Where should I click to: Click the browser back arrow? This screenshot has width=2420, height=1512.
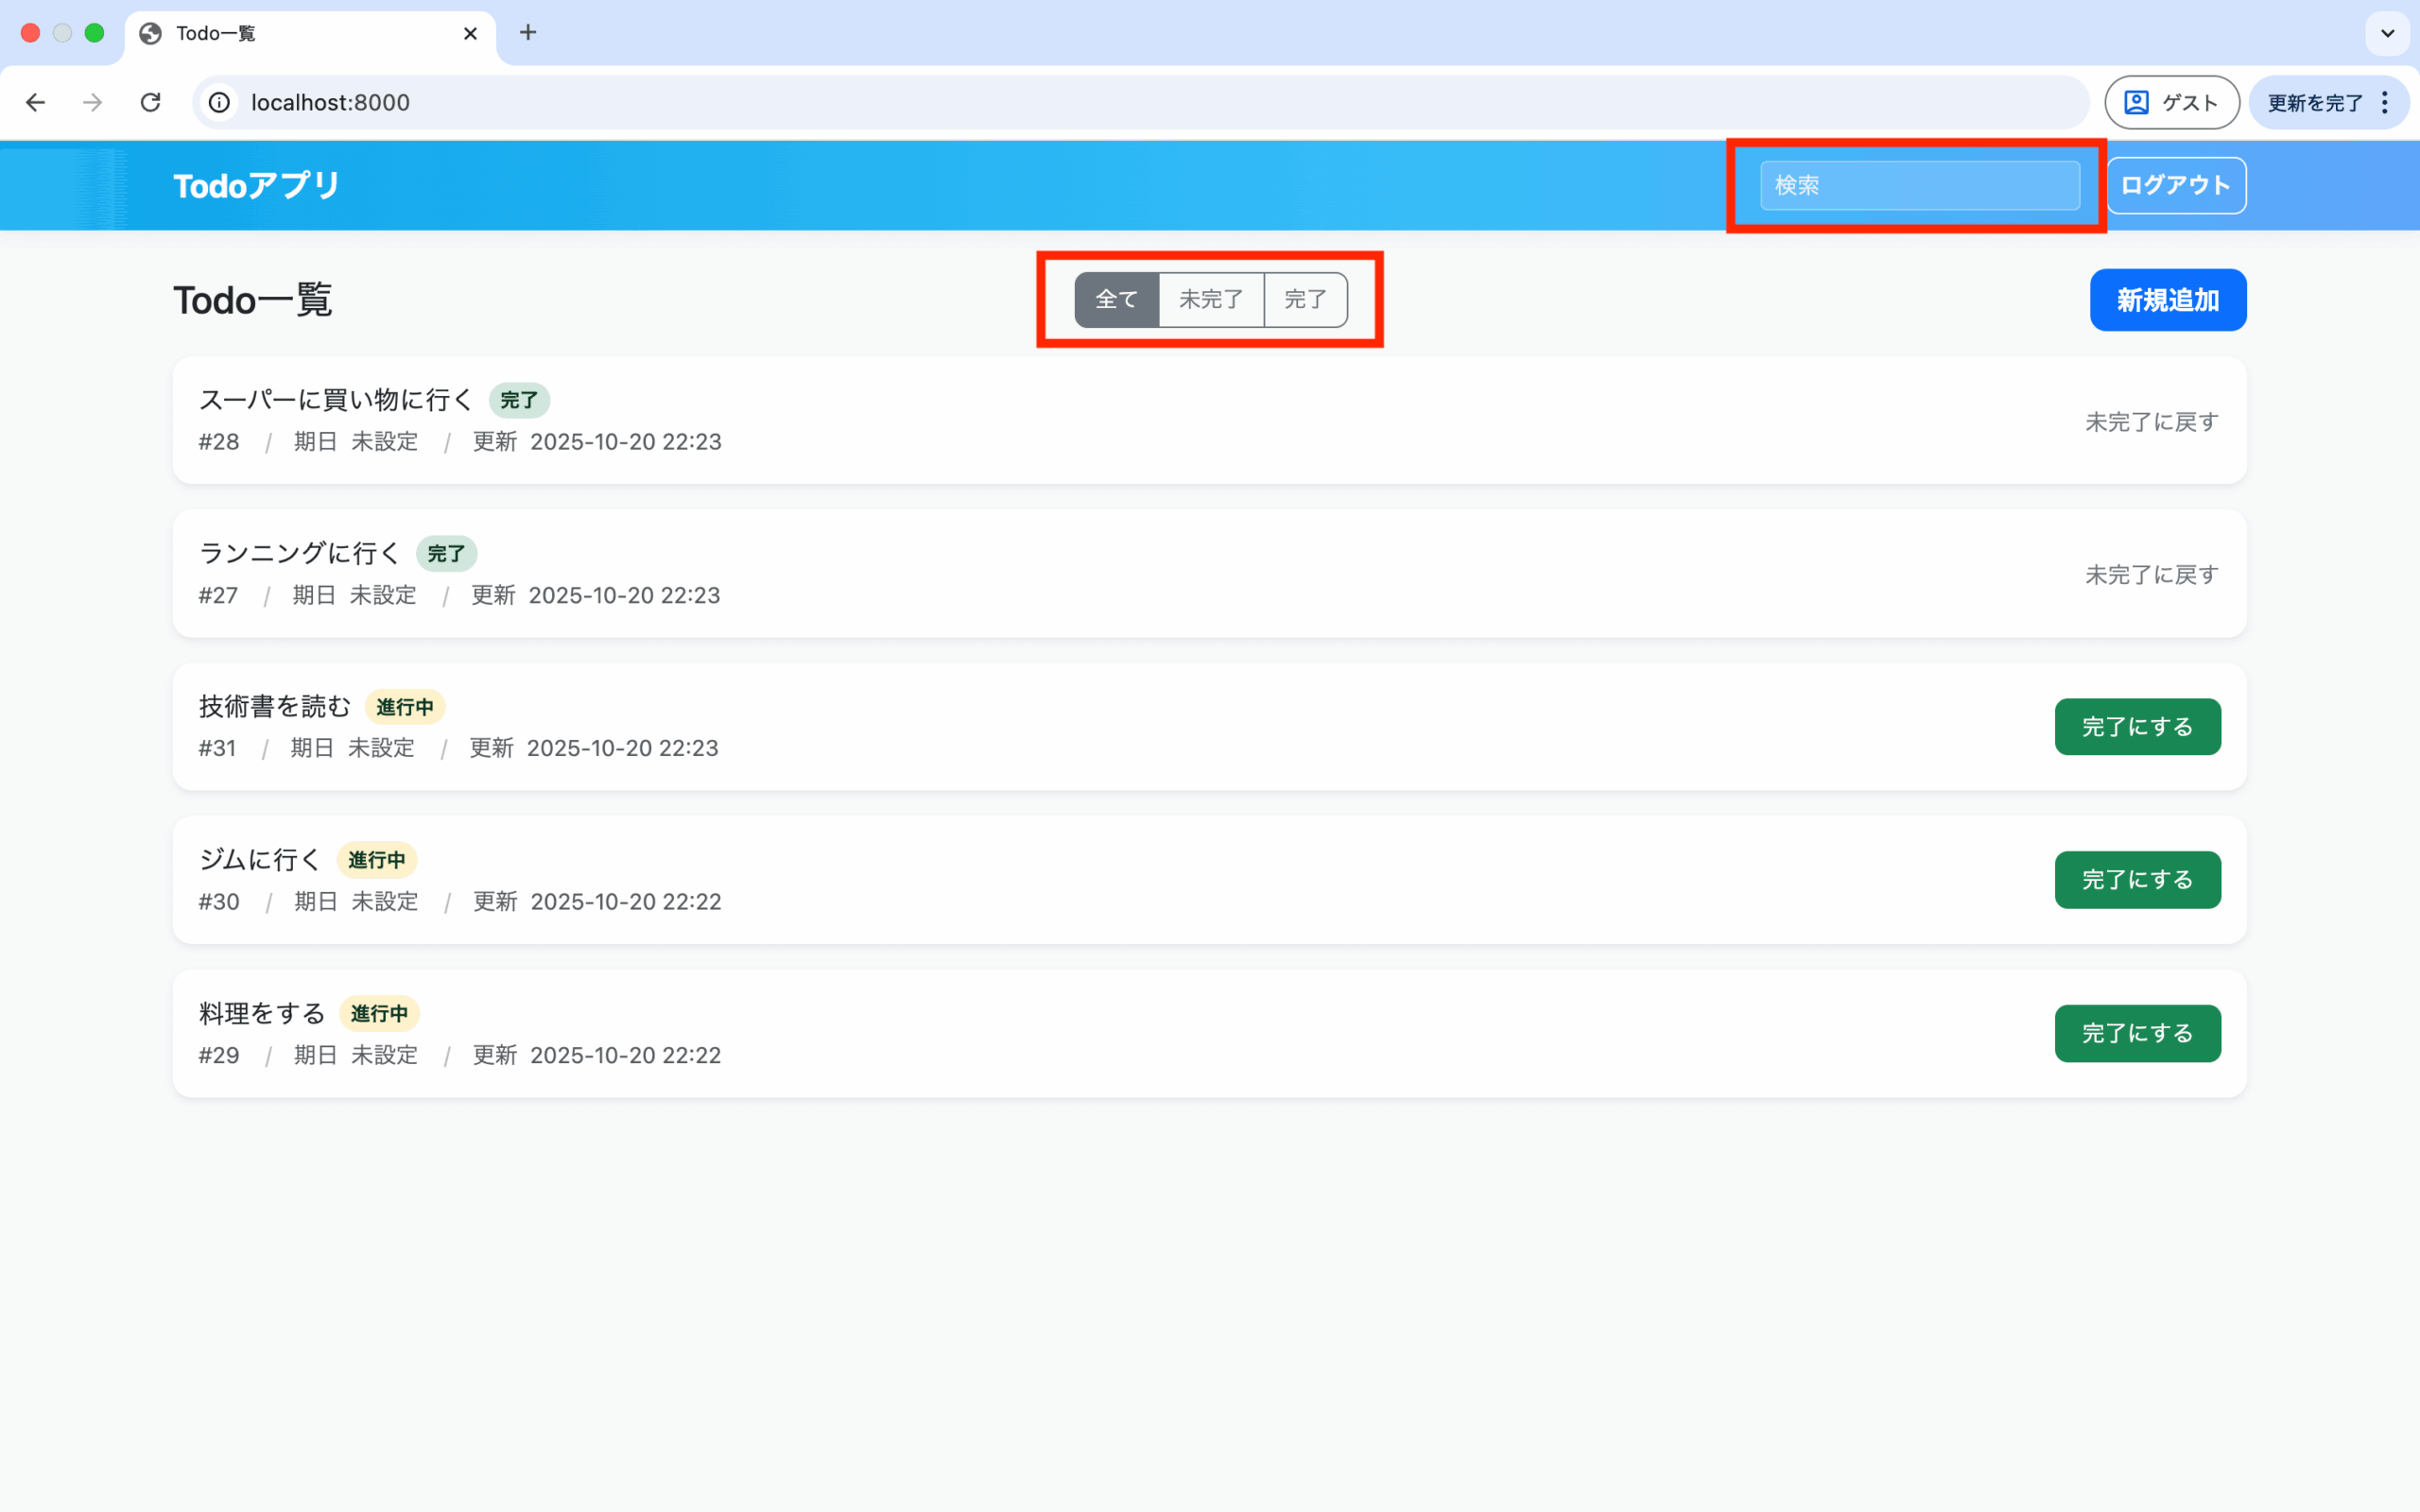(x=36, y=102)
